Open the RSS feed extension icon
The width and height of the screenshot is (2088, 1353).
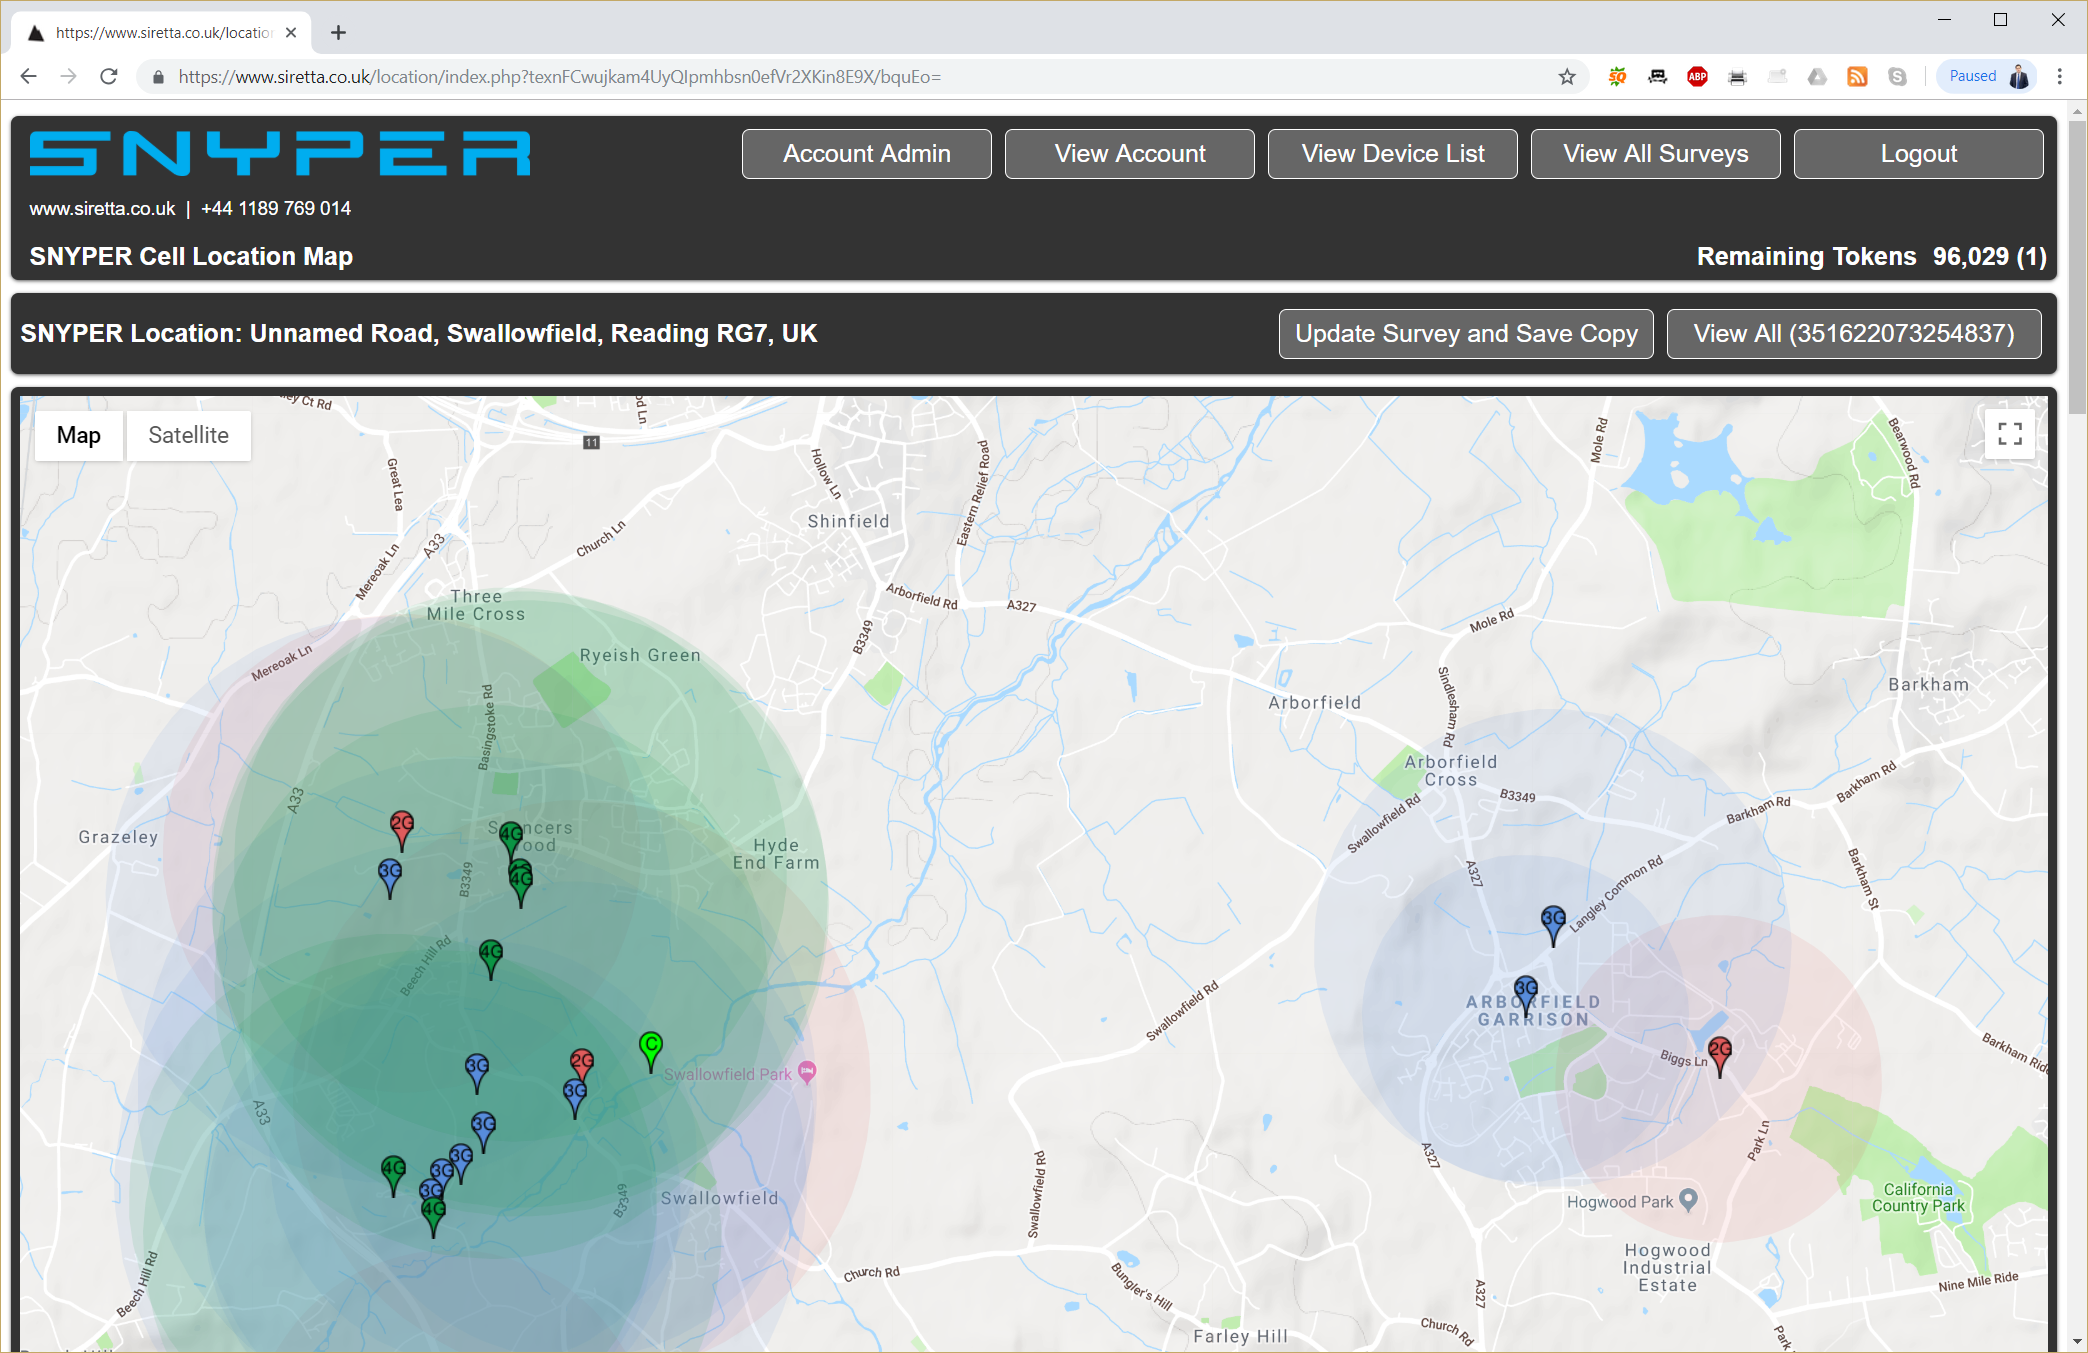(x=1857, y=77)
